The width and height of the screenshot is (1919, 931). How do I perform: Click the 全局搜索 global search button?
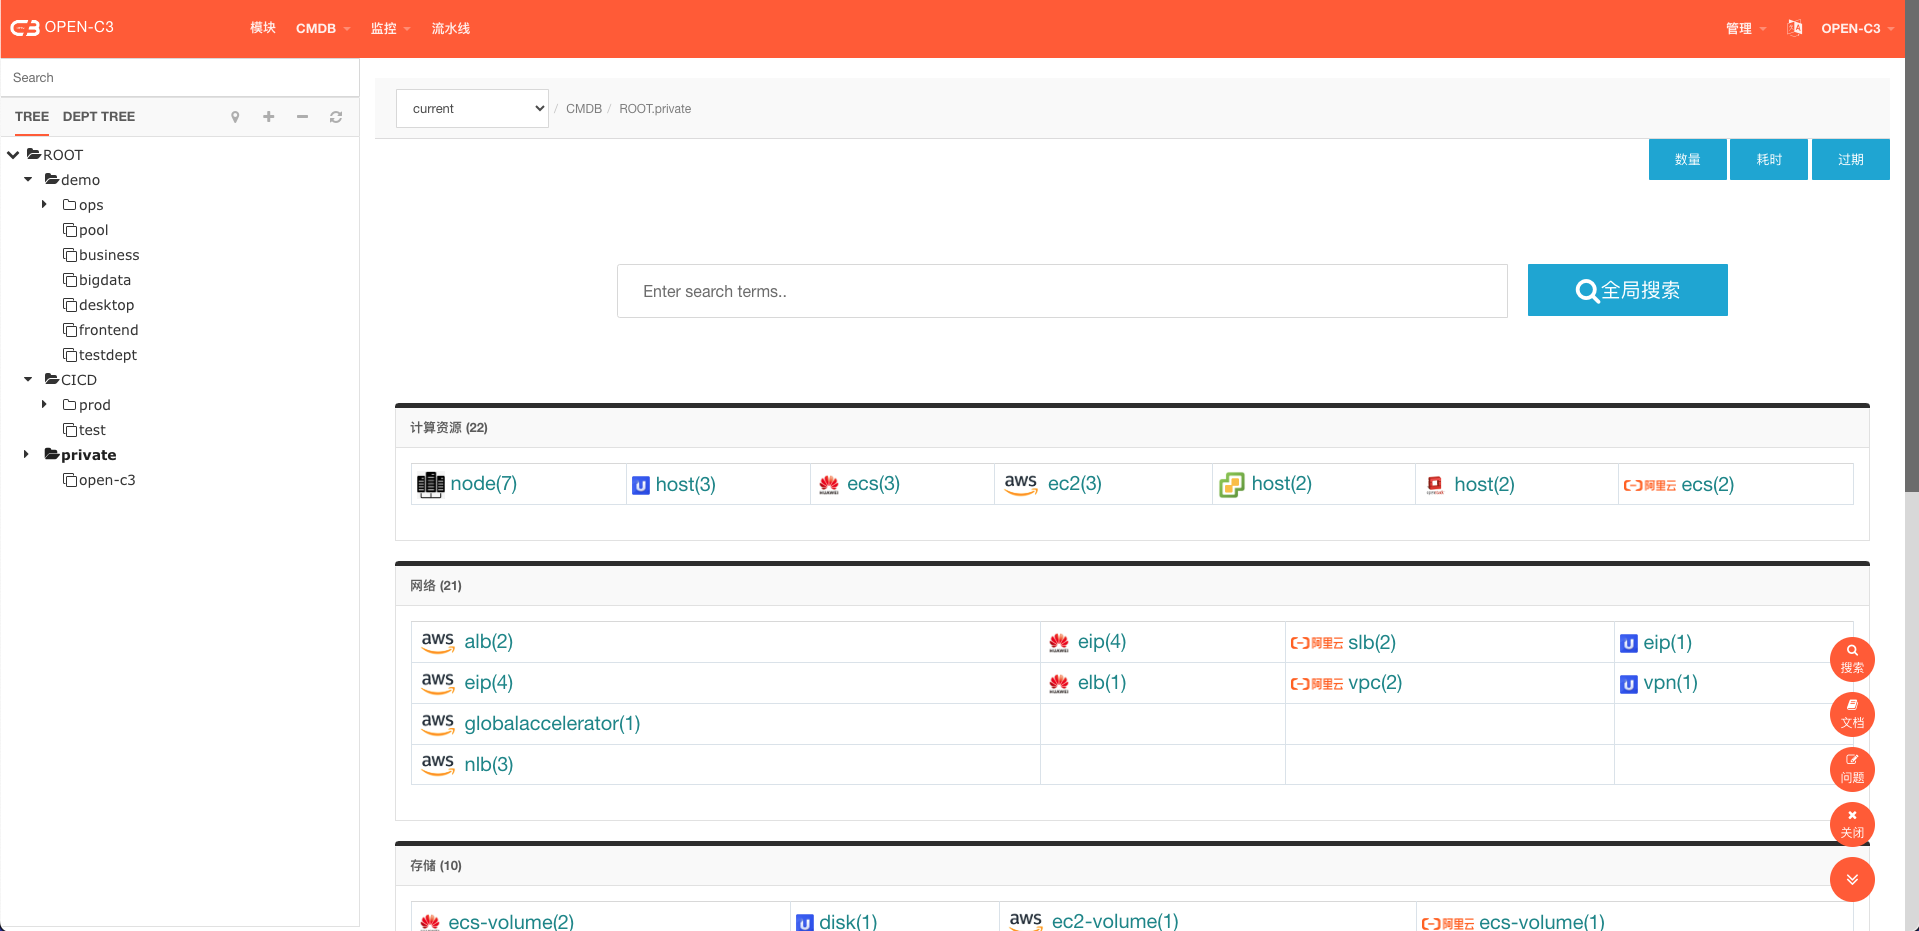pyautogui.click(x=1627, y=290)
